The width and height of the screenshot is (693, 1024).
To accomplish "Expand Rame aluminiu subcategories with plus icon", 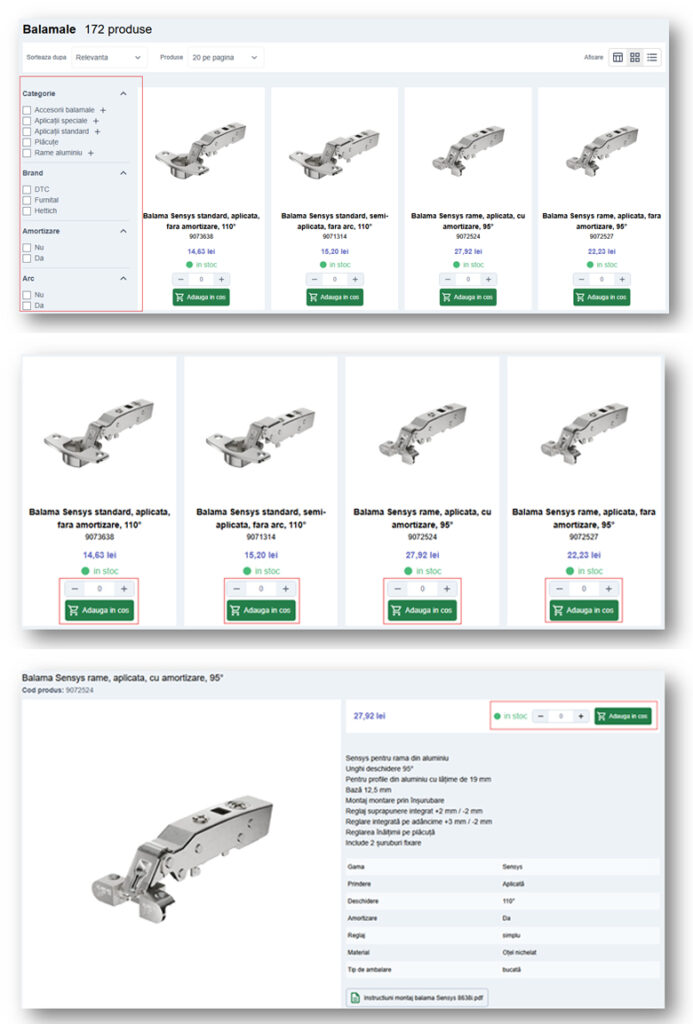I will tap(91, 153).
